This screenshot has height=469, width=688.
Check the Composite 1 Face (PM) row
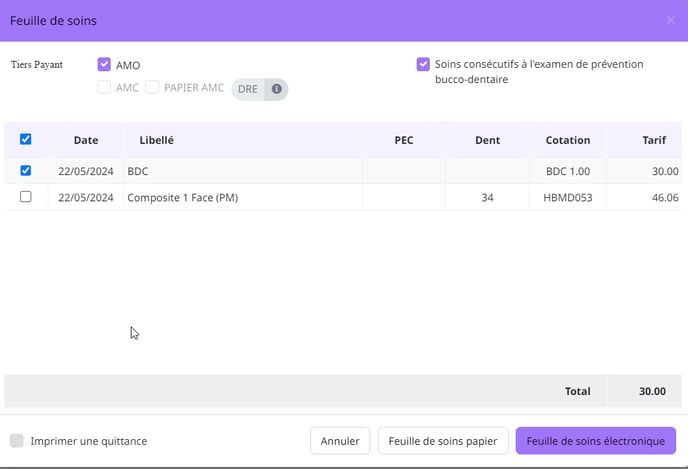[x=26, y=197]
